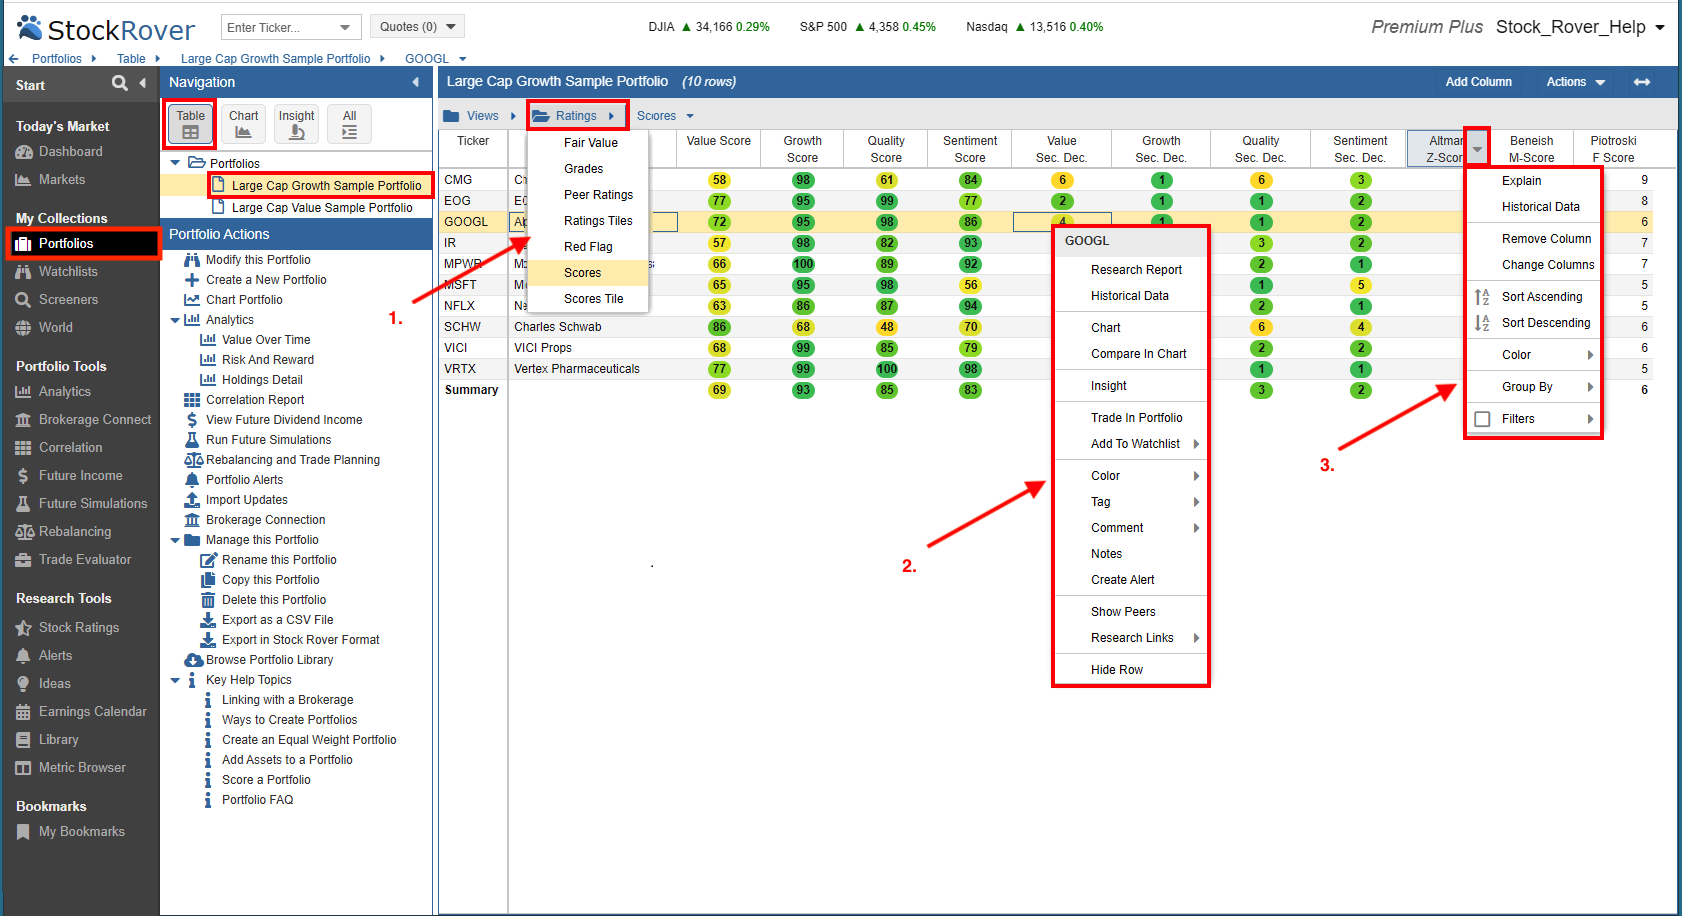Click the Views folder button
The width and height of the screenshot is (1682, 916).
(480, 116)
